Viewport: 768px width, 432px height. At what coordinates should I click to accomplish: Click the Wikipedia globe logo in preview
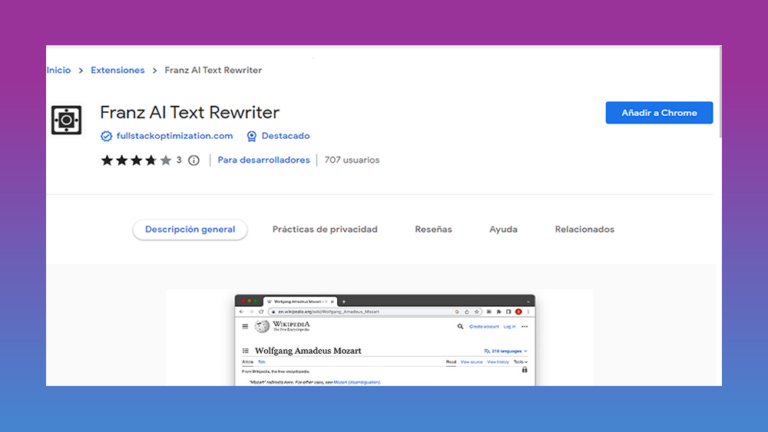(x=262, y=326)
